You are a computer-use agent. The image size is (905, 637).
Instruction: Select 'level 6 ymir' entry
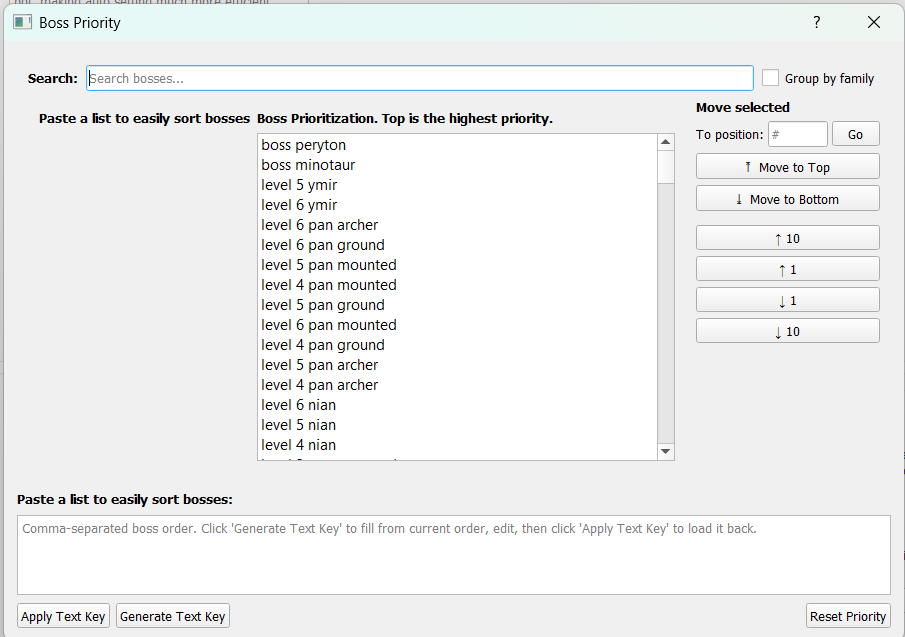pos(458,205)
